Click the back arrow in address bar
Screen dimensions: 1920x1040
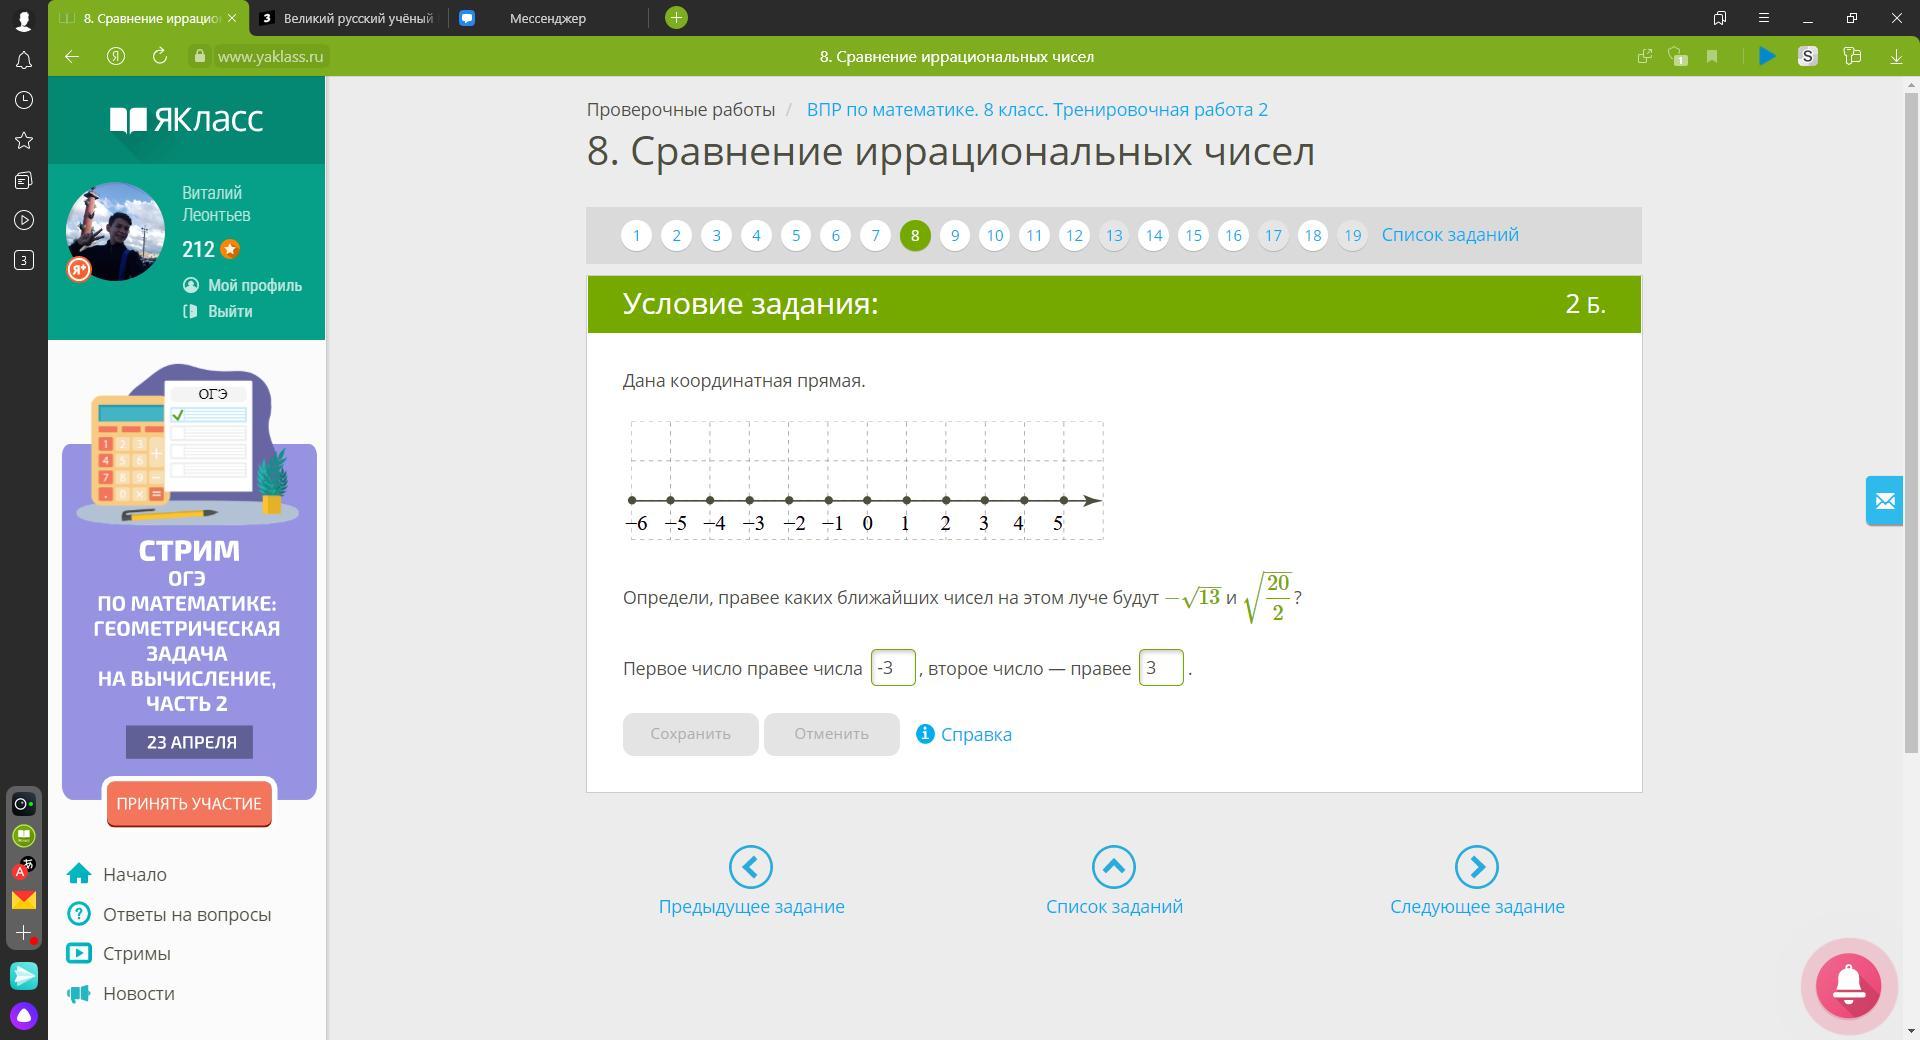[x=72, y=57]
